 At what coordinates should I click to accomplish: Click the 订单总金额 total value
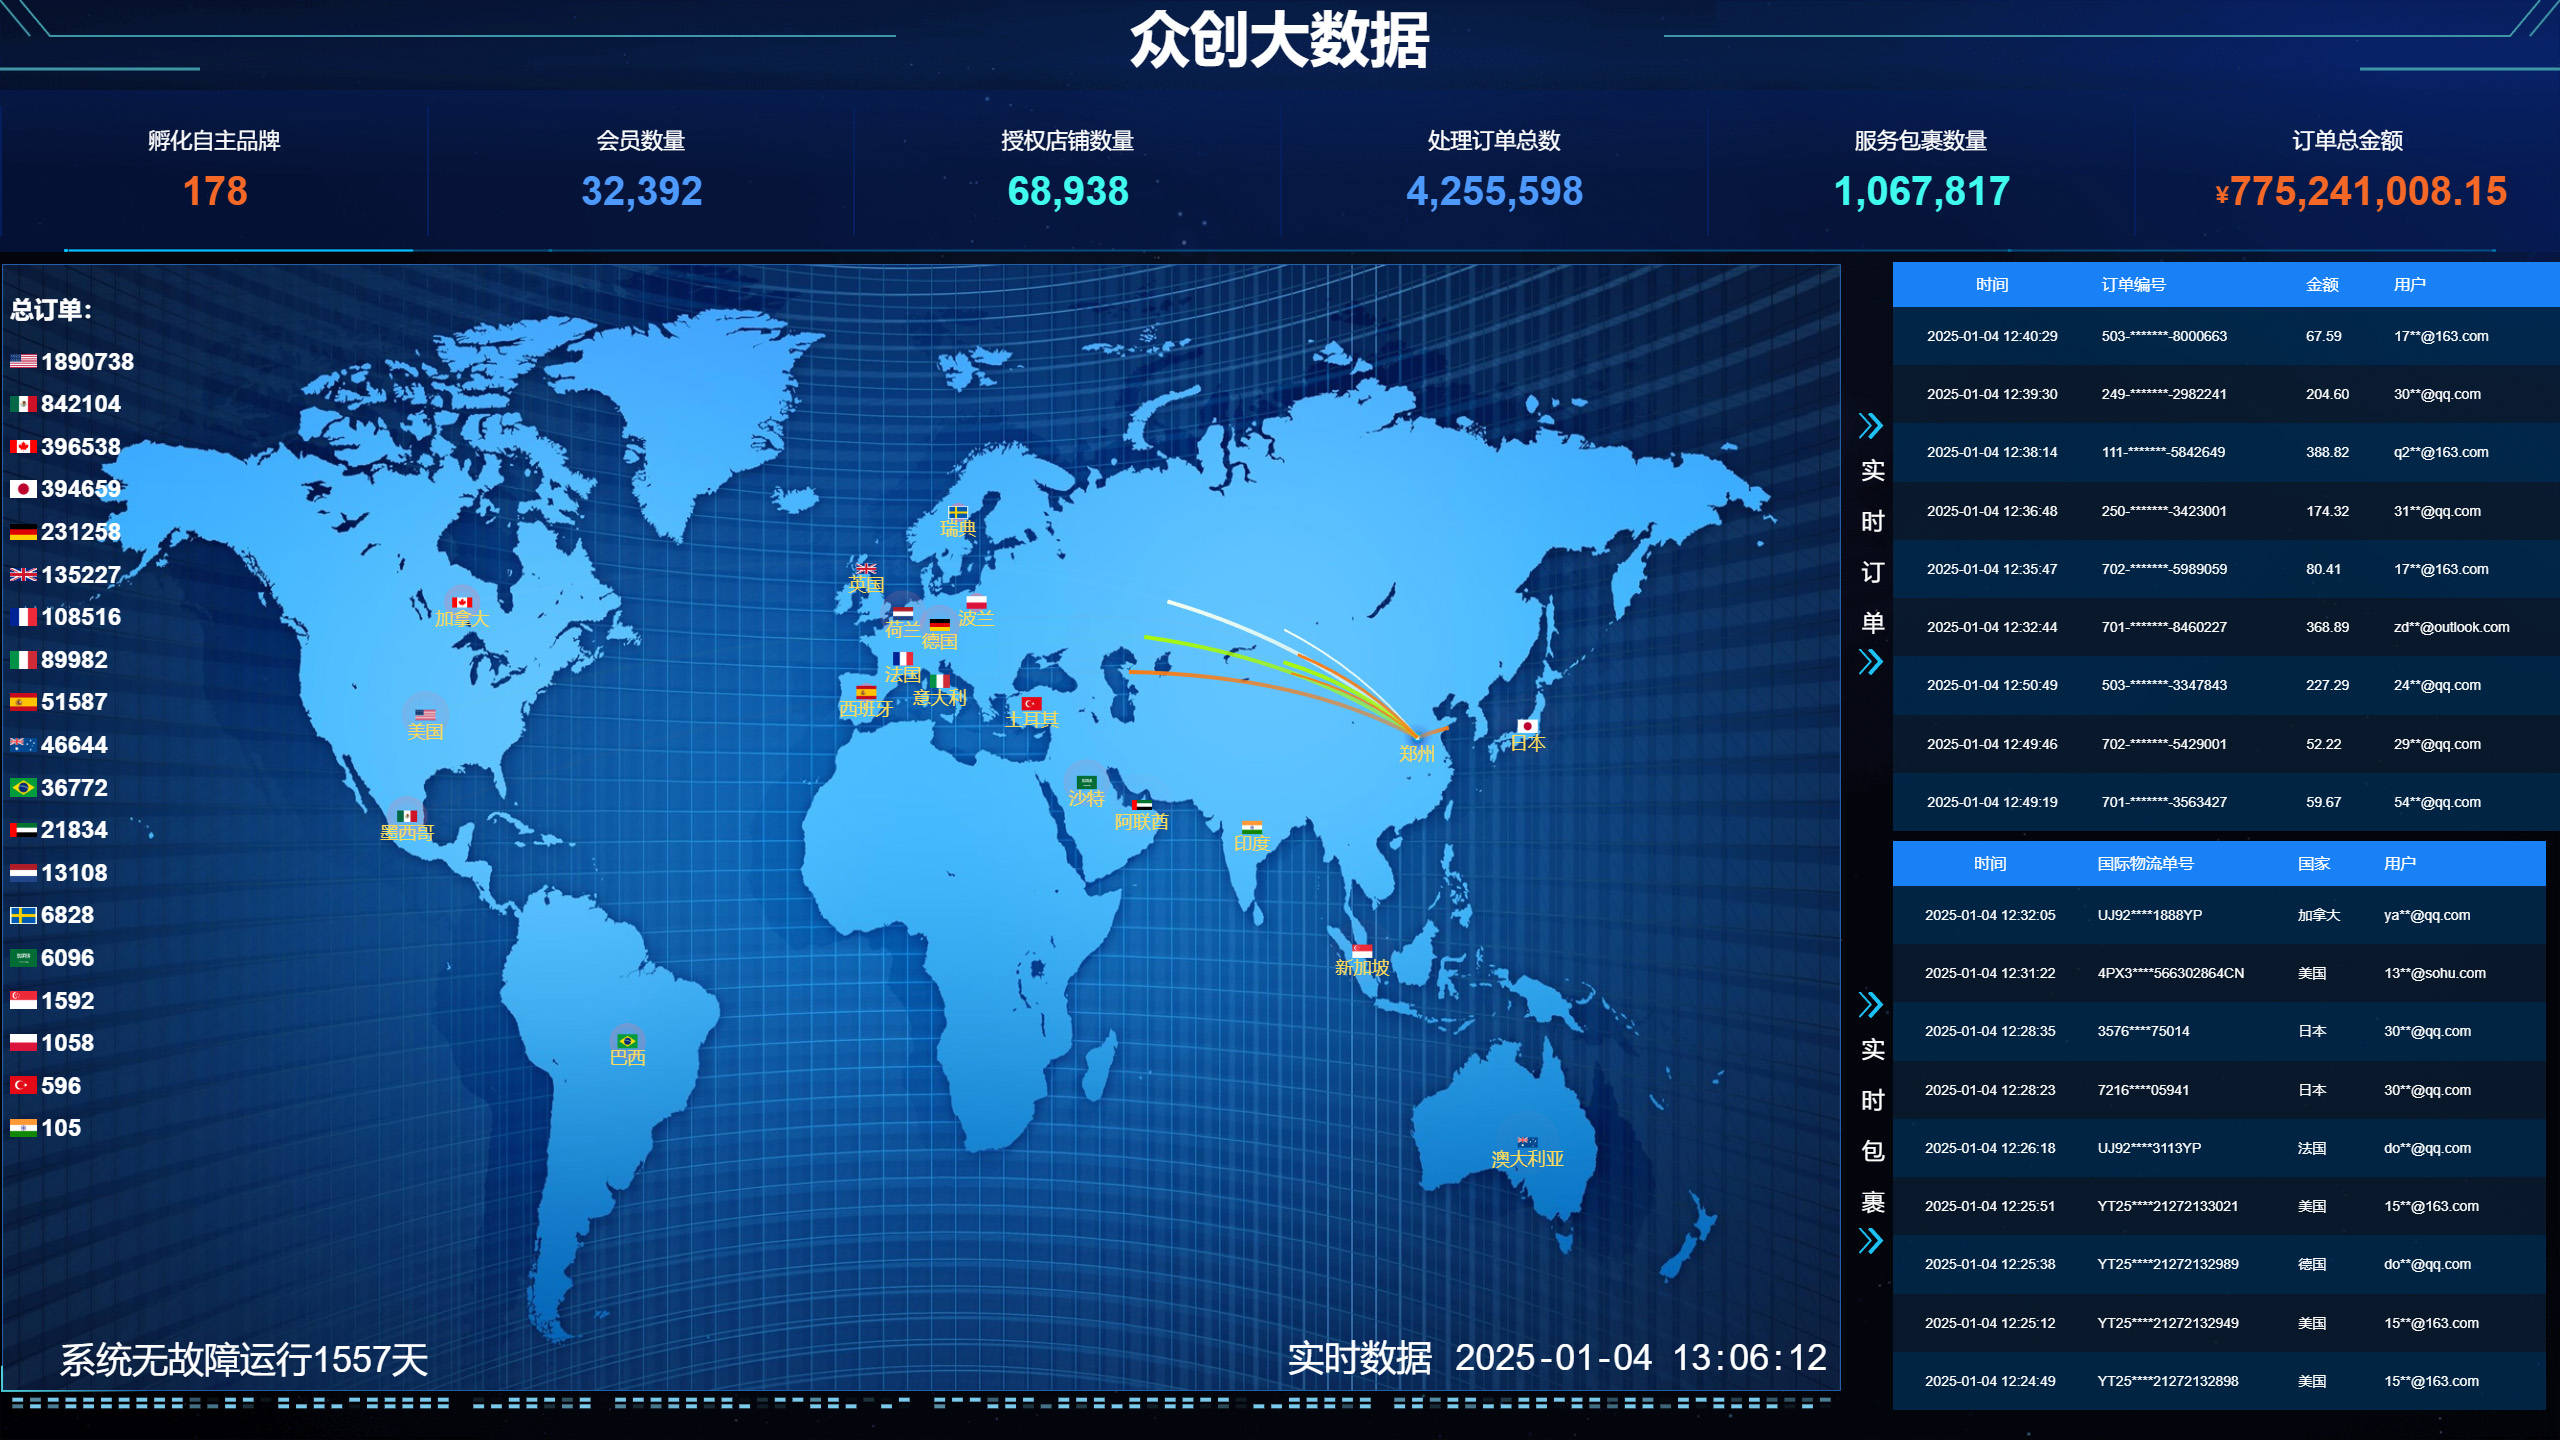(x=2361, y=192)
